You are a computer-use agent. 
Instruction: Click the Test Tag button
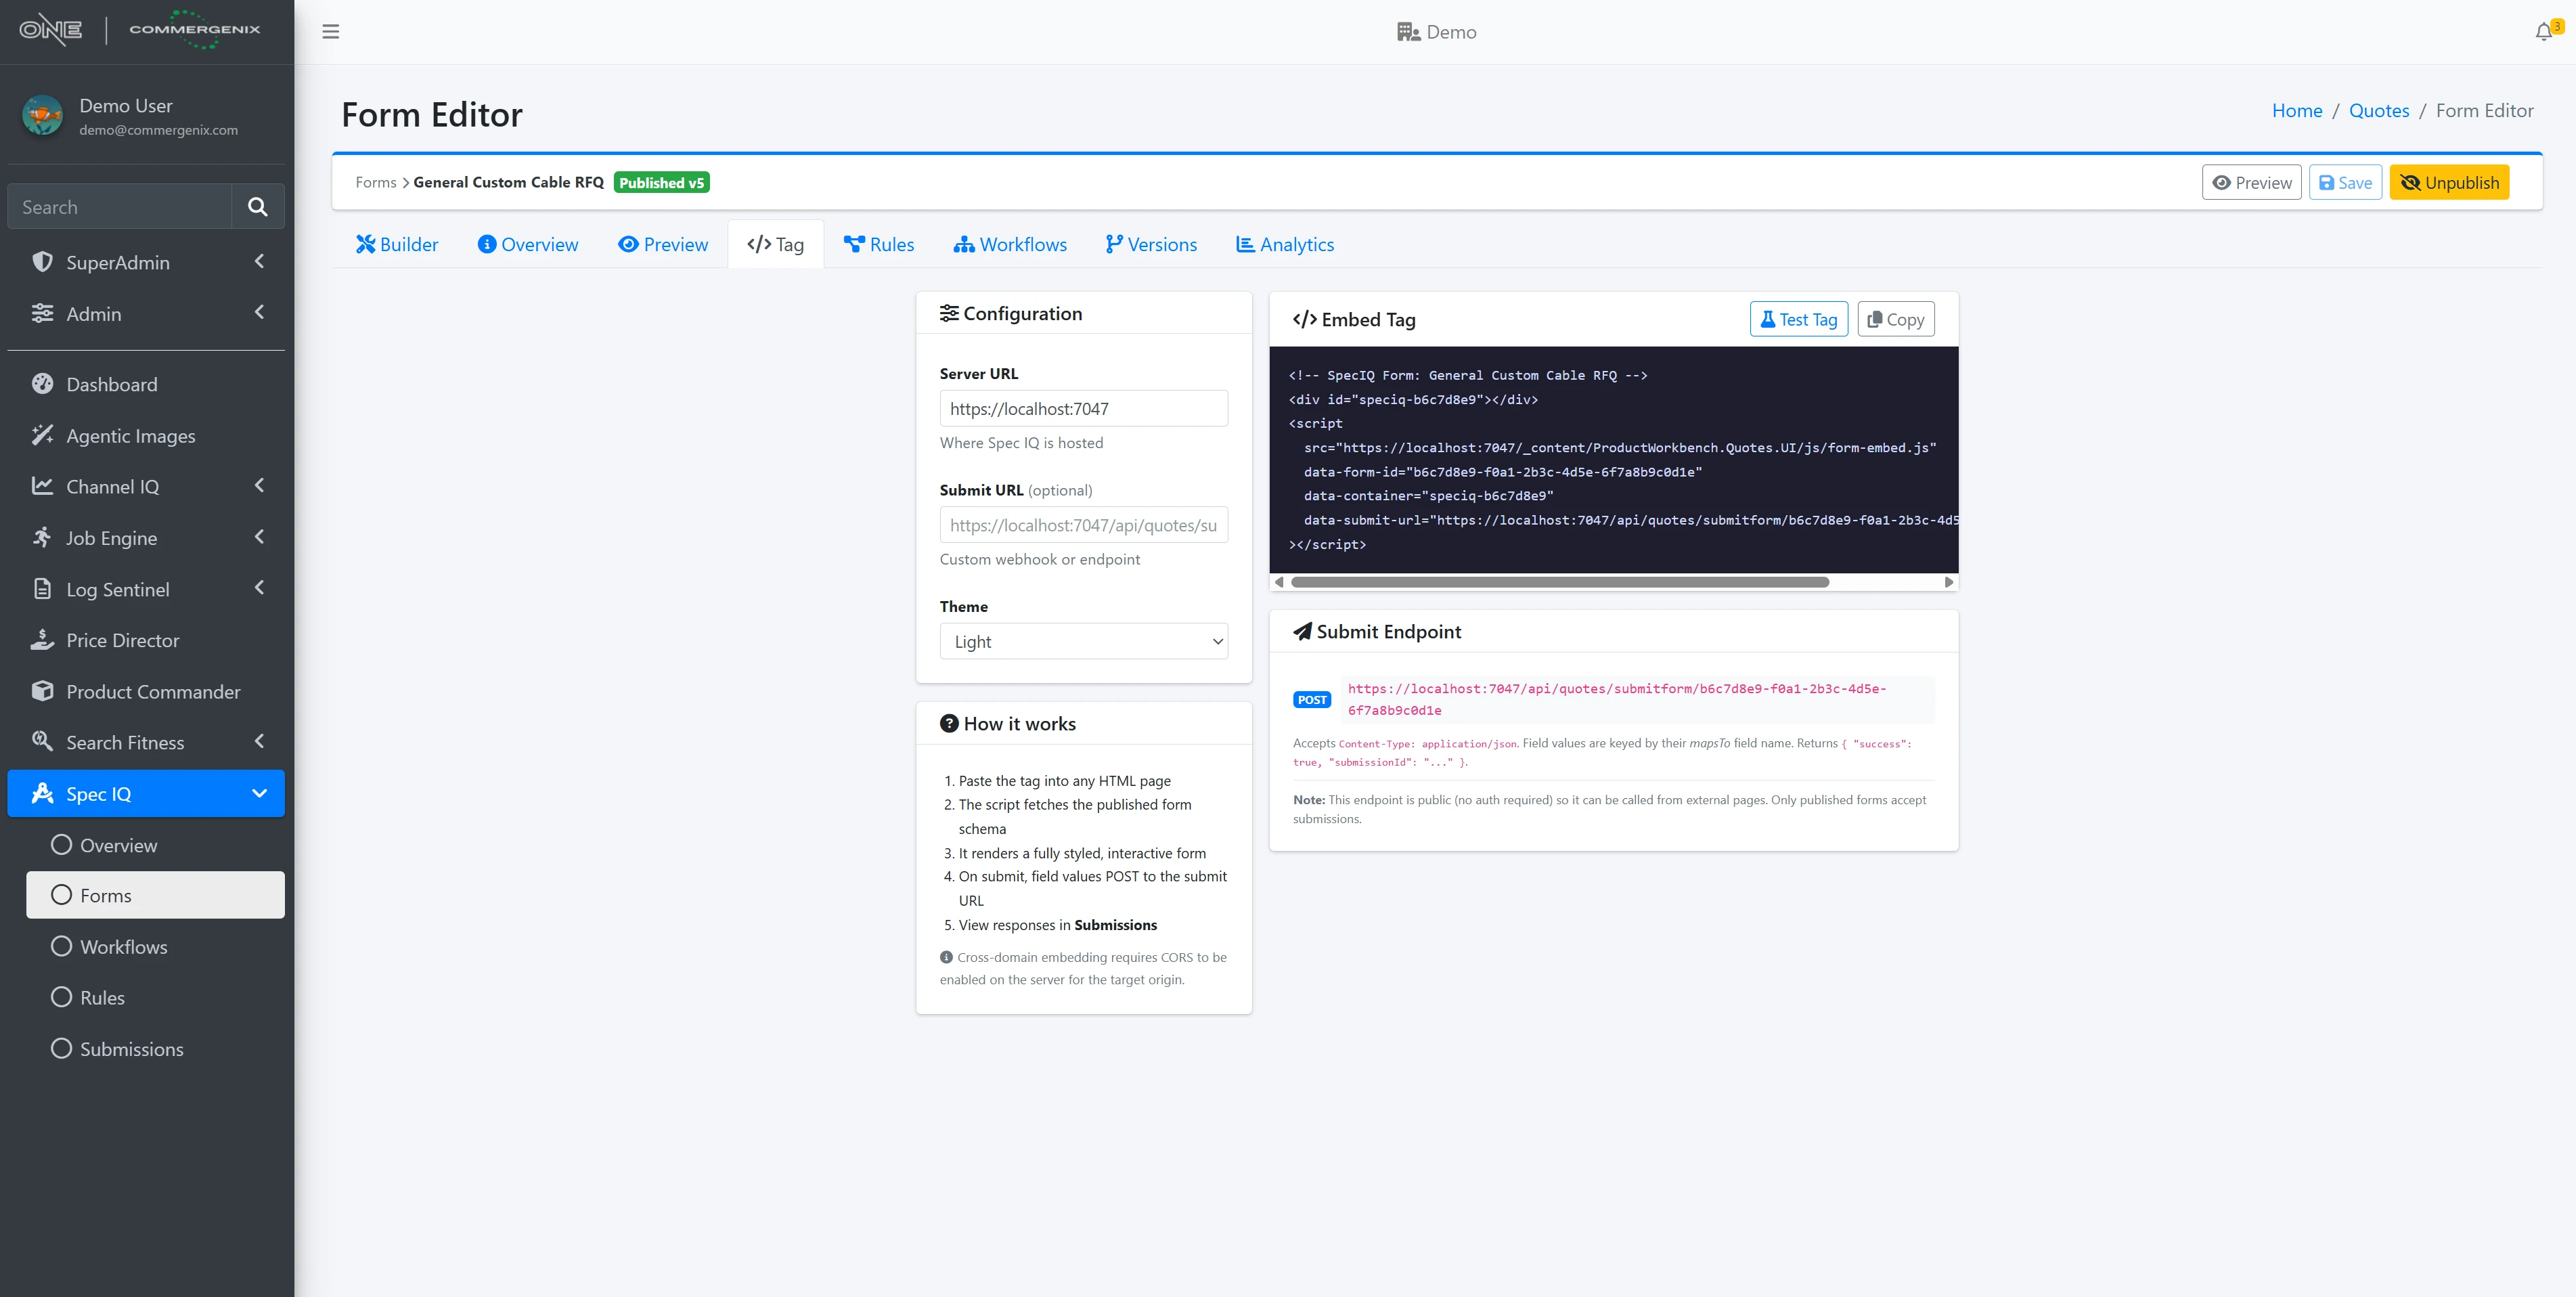coord(1799,320)
